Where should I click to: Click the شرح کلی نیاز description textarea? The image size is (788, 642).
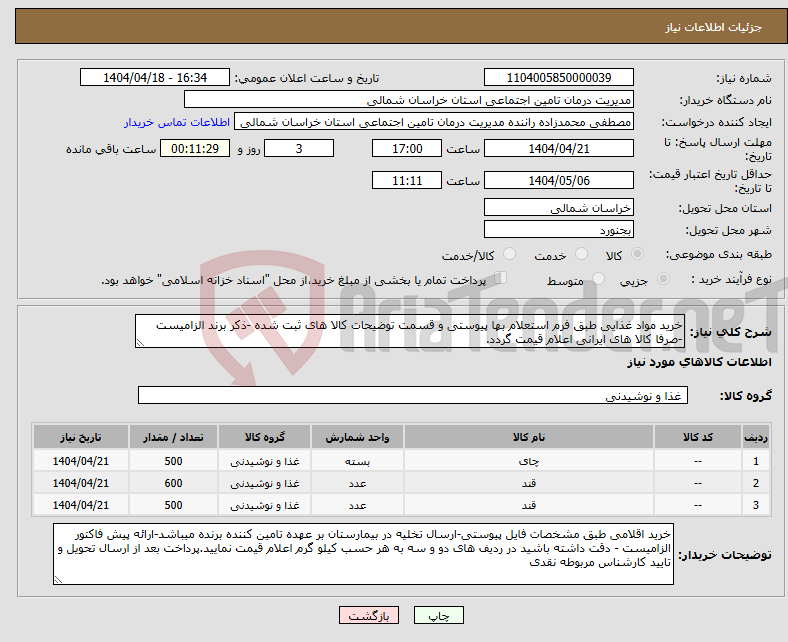[x=410, y=331]
